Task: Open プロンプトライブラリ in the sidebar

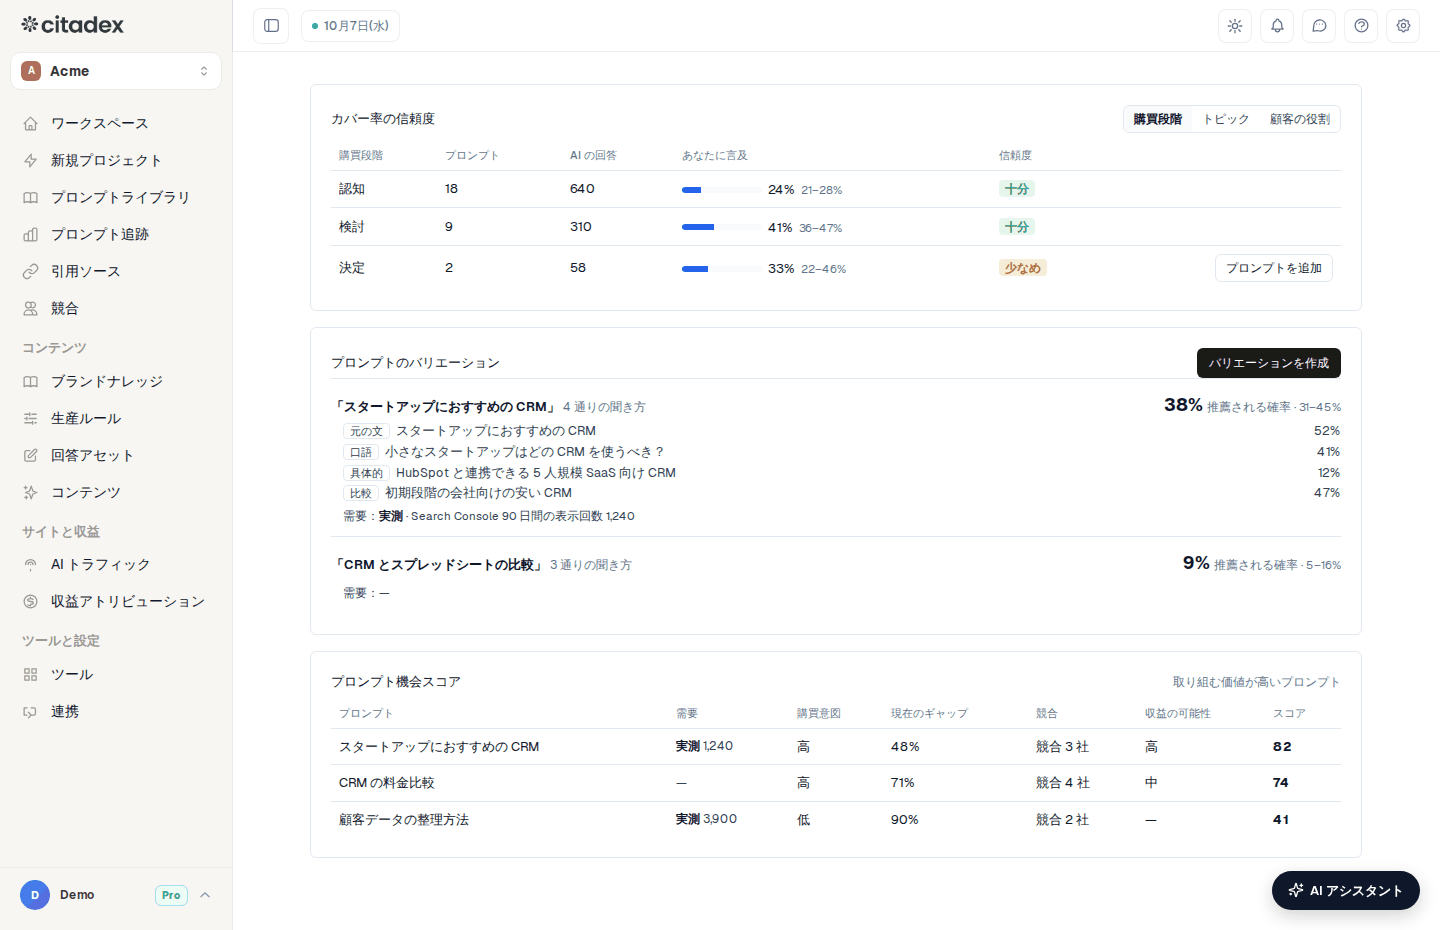Action: tap(116, 197)
